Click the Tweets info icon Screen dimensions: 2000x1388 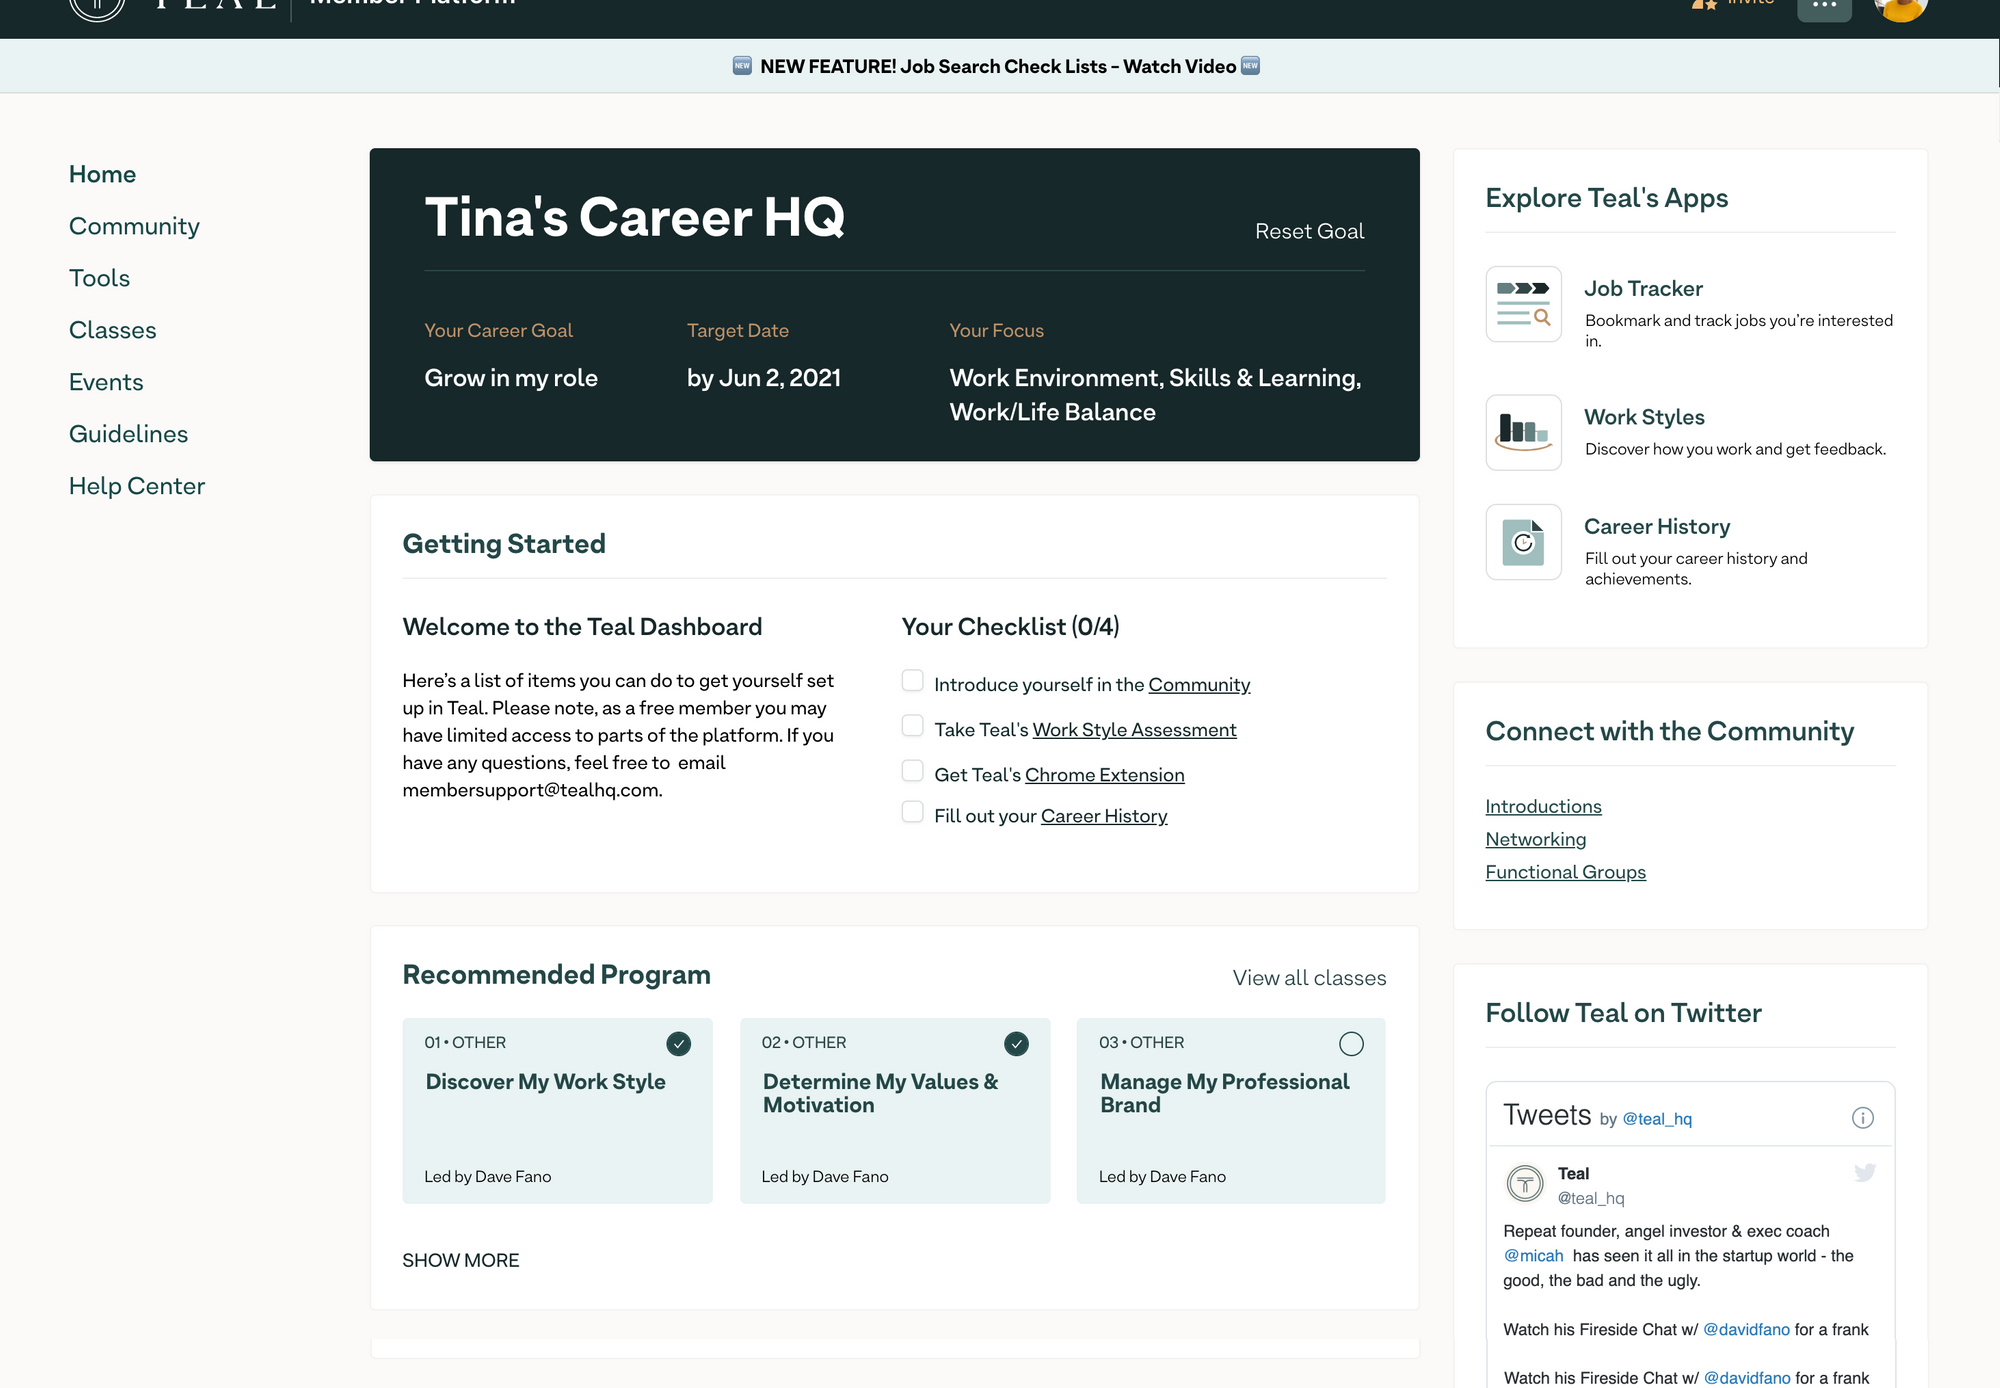[x=1862, y=1118]
